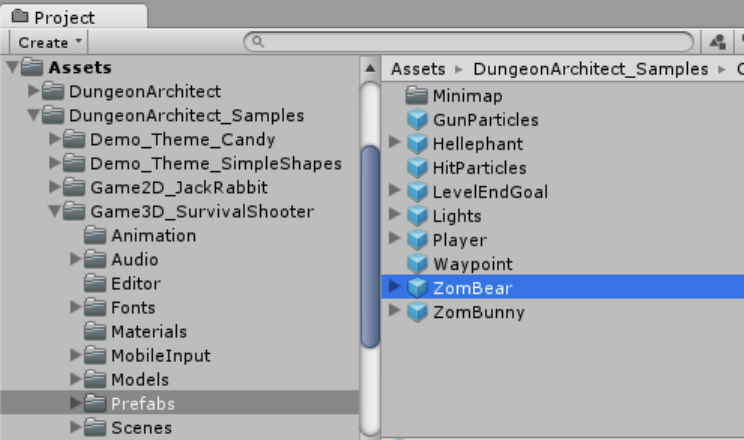The height and width of the screenshot is (440, 744).
Task: Click the search magnifier icon
Action: coord(258,42)
